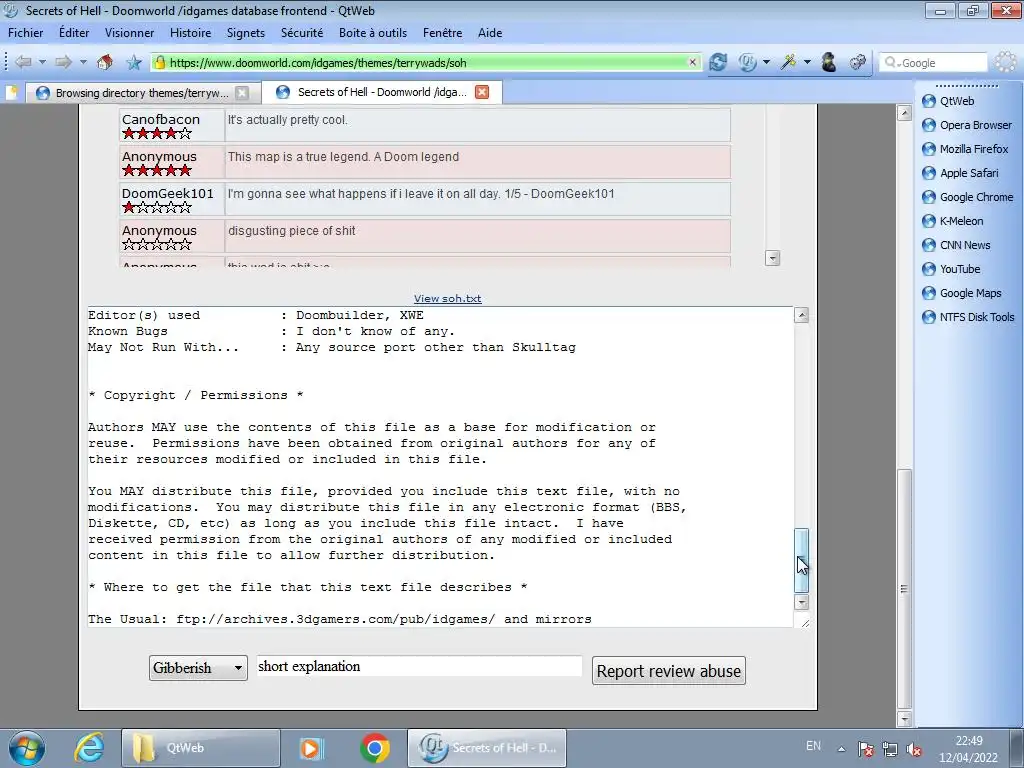
Task: Click text file scrollbar down arrow
Action: pos(801,602)
